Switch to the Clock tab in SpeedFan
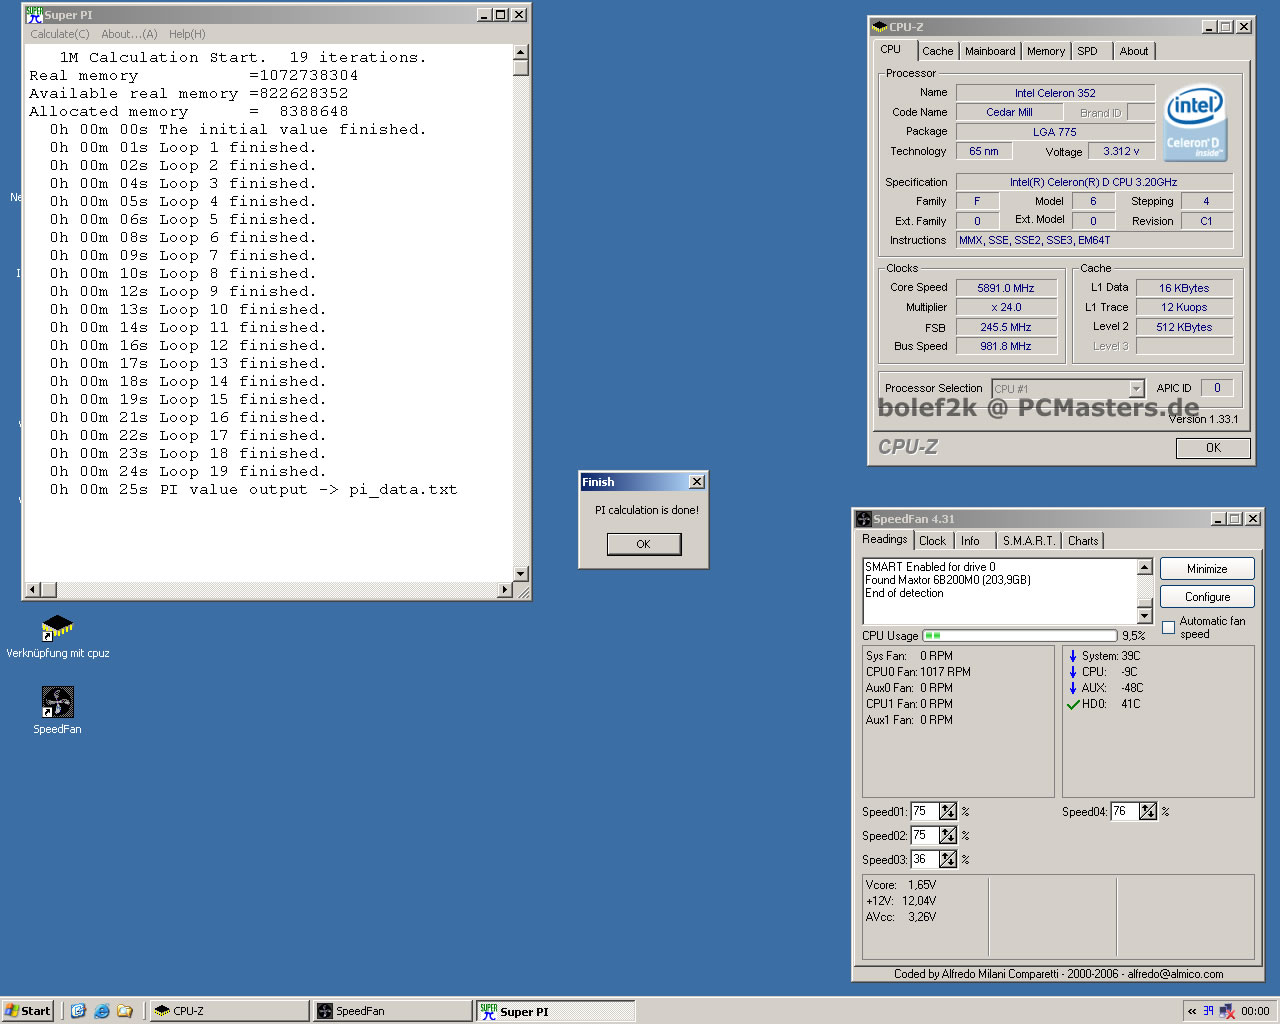Image resolution: width=1280 pixels, height=1024 pixels. coord(933,541)
